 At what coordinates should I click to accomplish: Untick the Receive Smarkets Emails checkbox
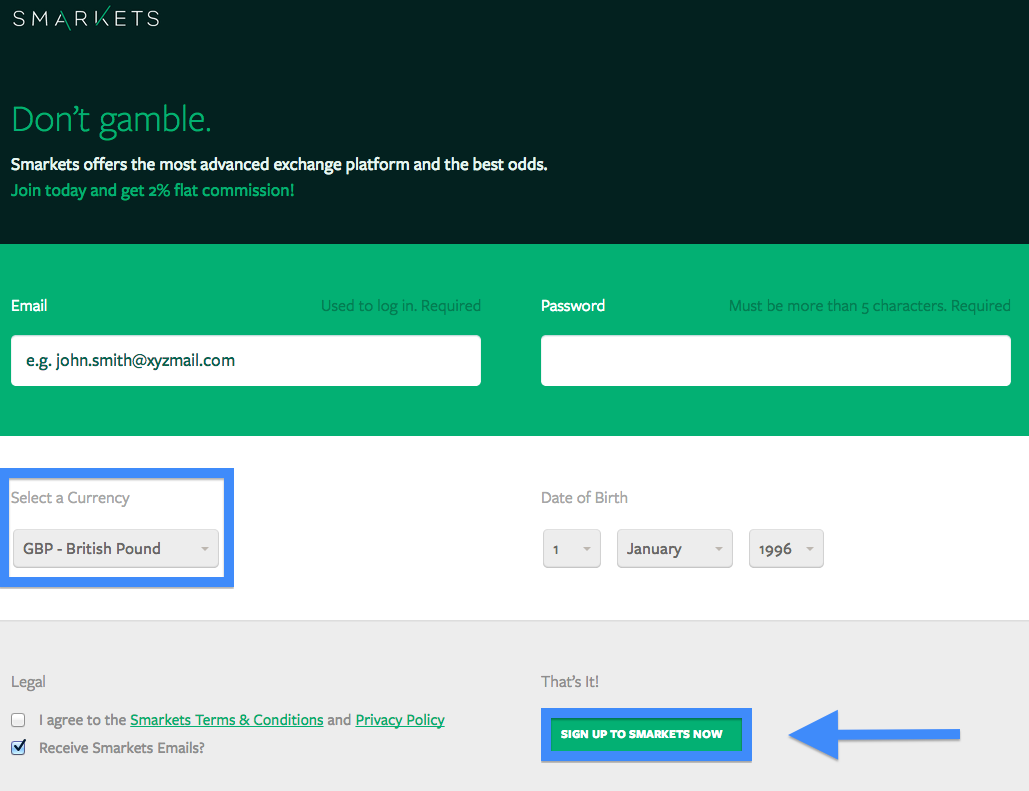point(18,747)
